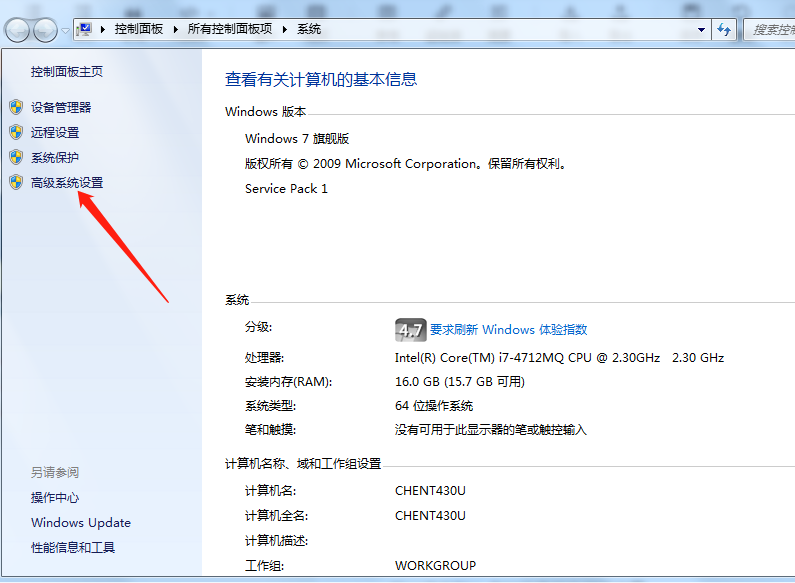This screenshot has width=795, height=583.
Task: Click the address bar refresh button
Action: (724, 30)
